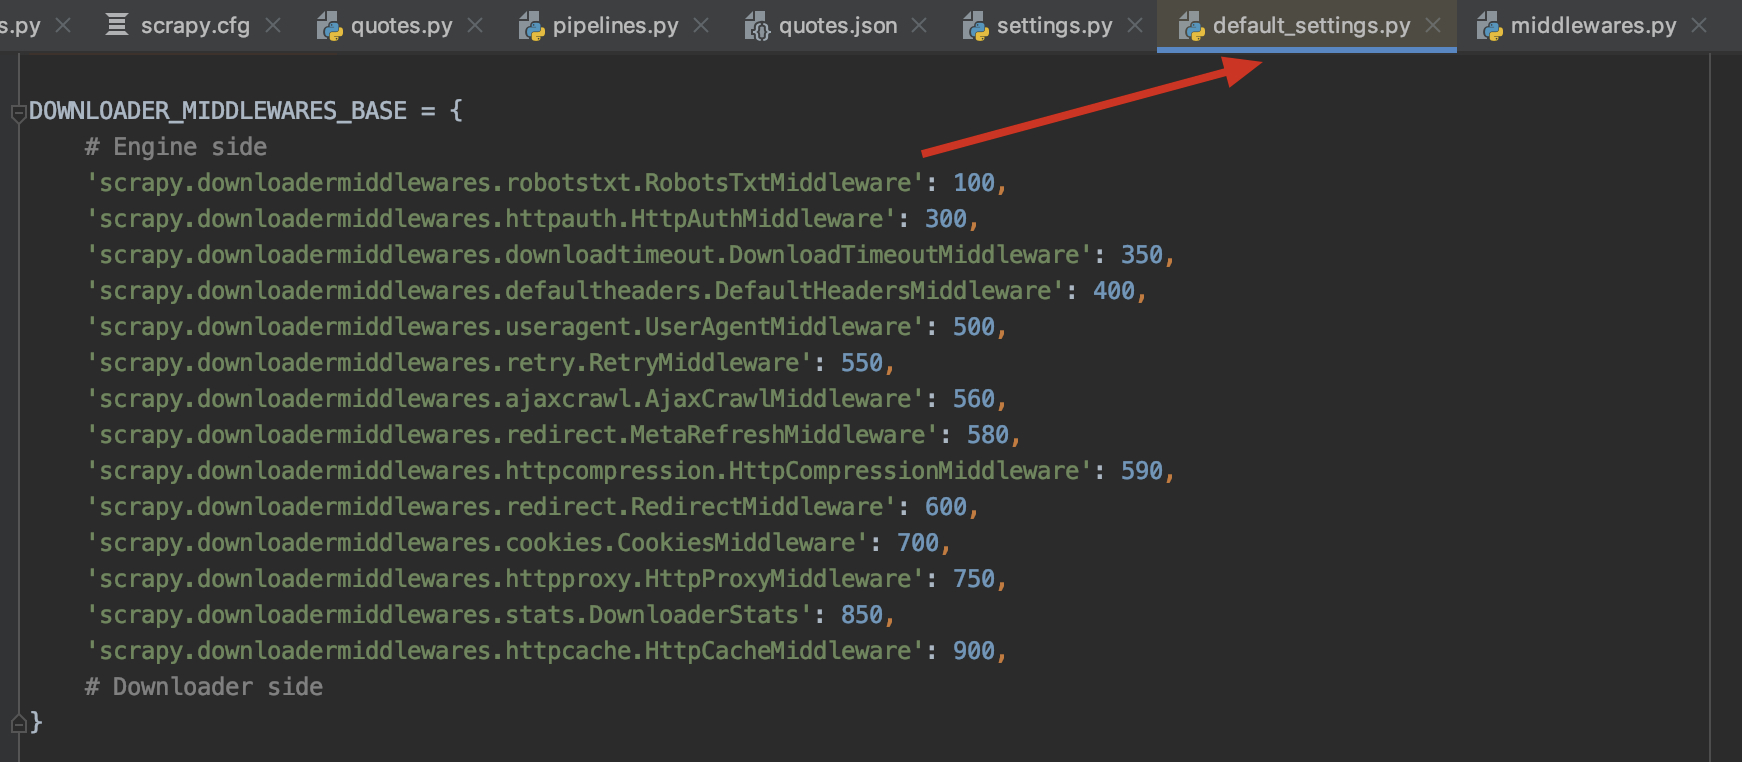
Task: Switch to settings.py tab
Action: click(x=1054, y=25)
